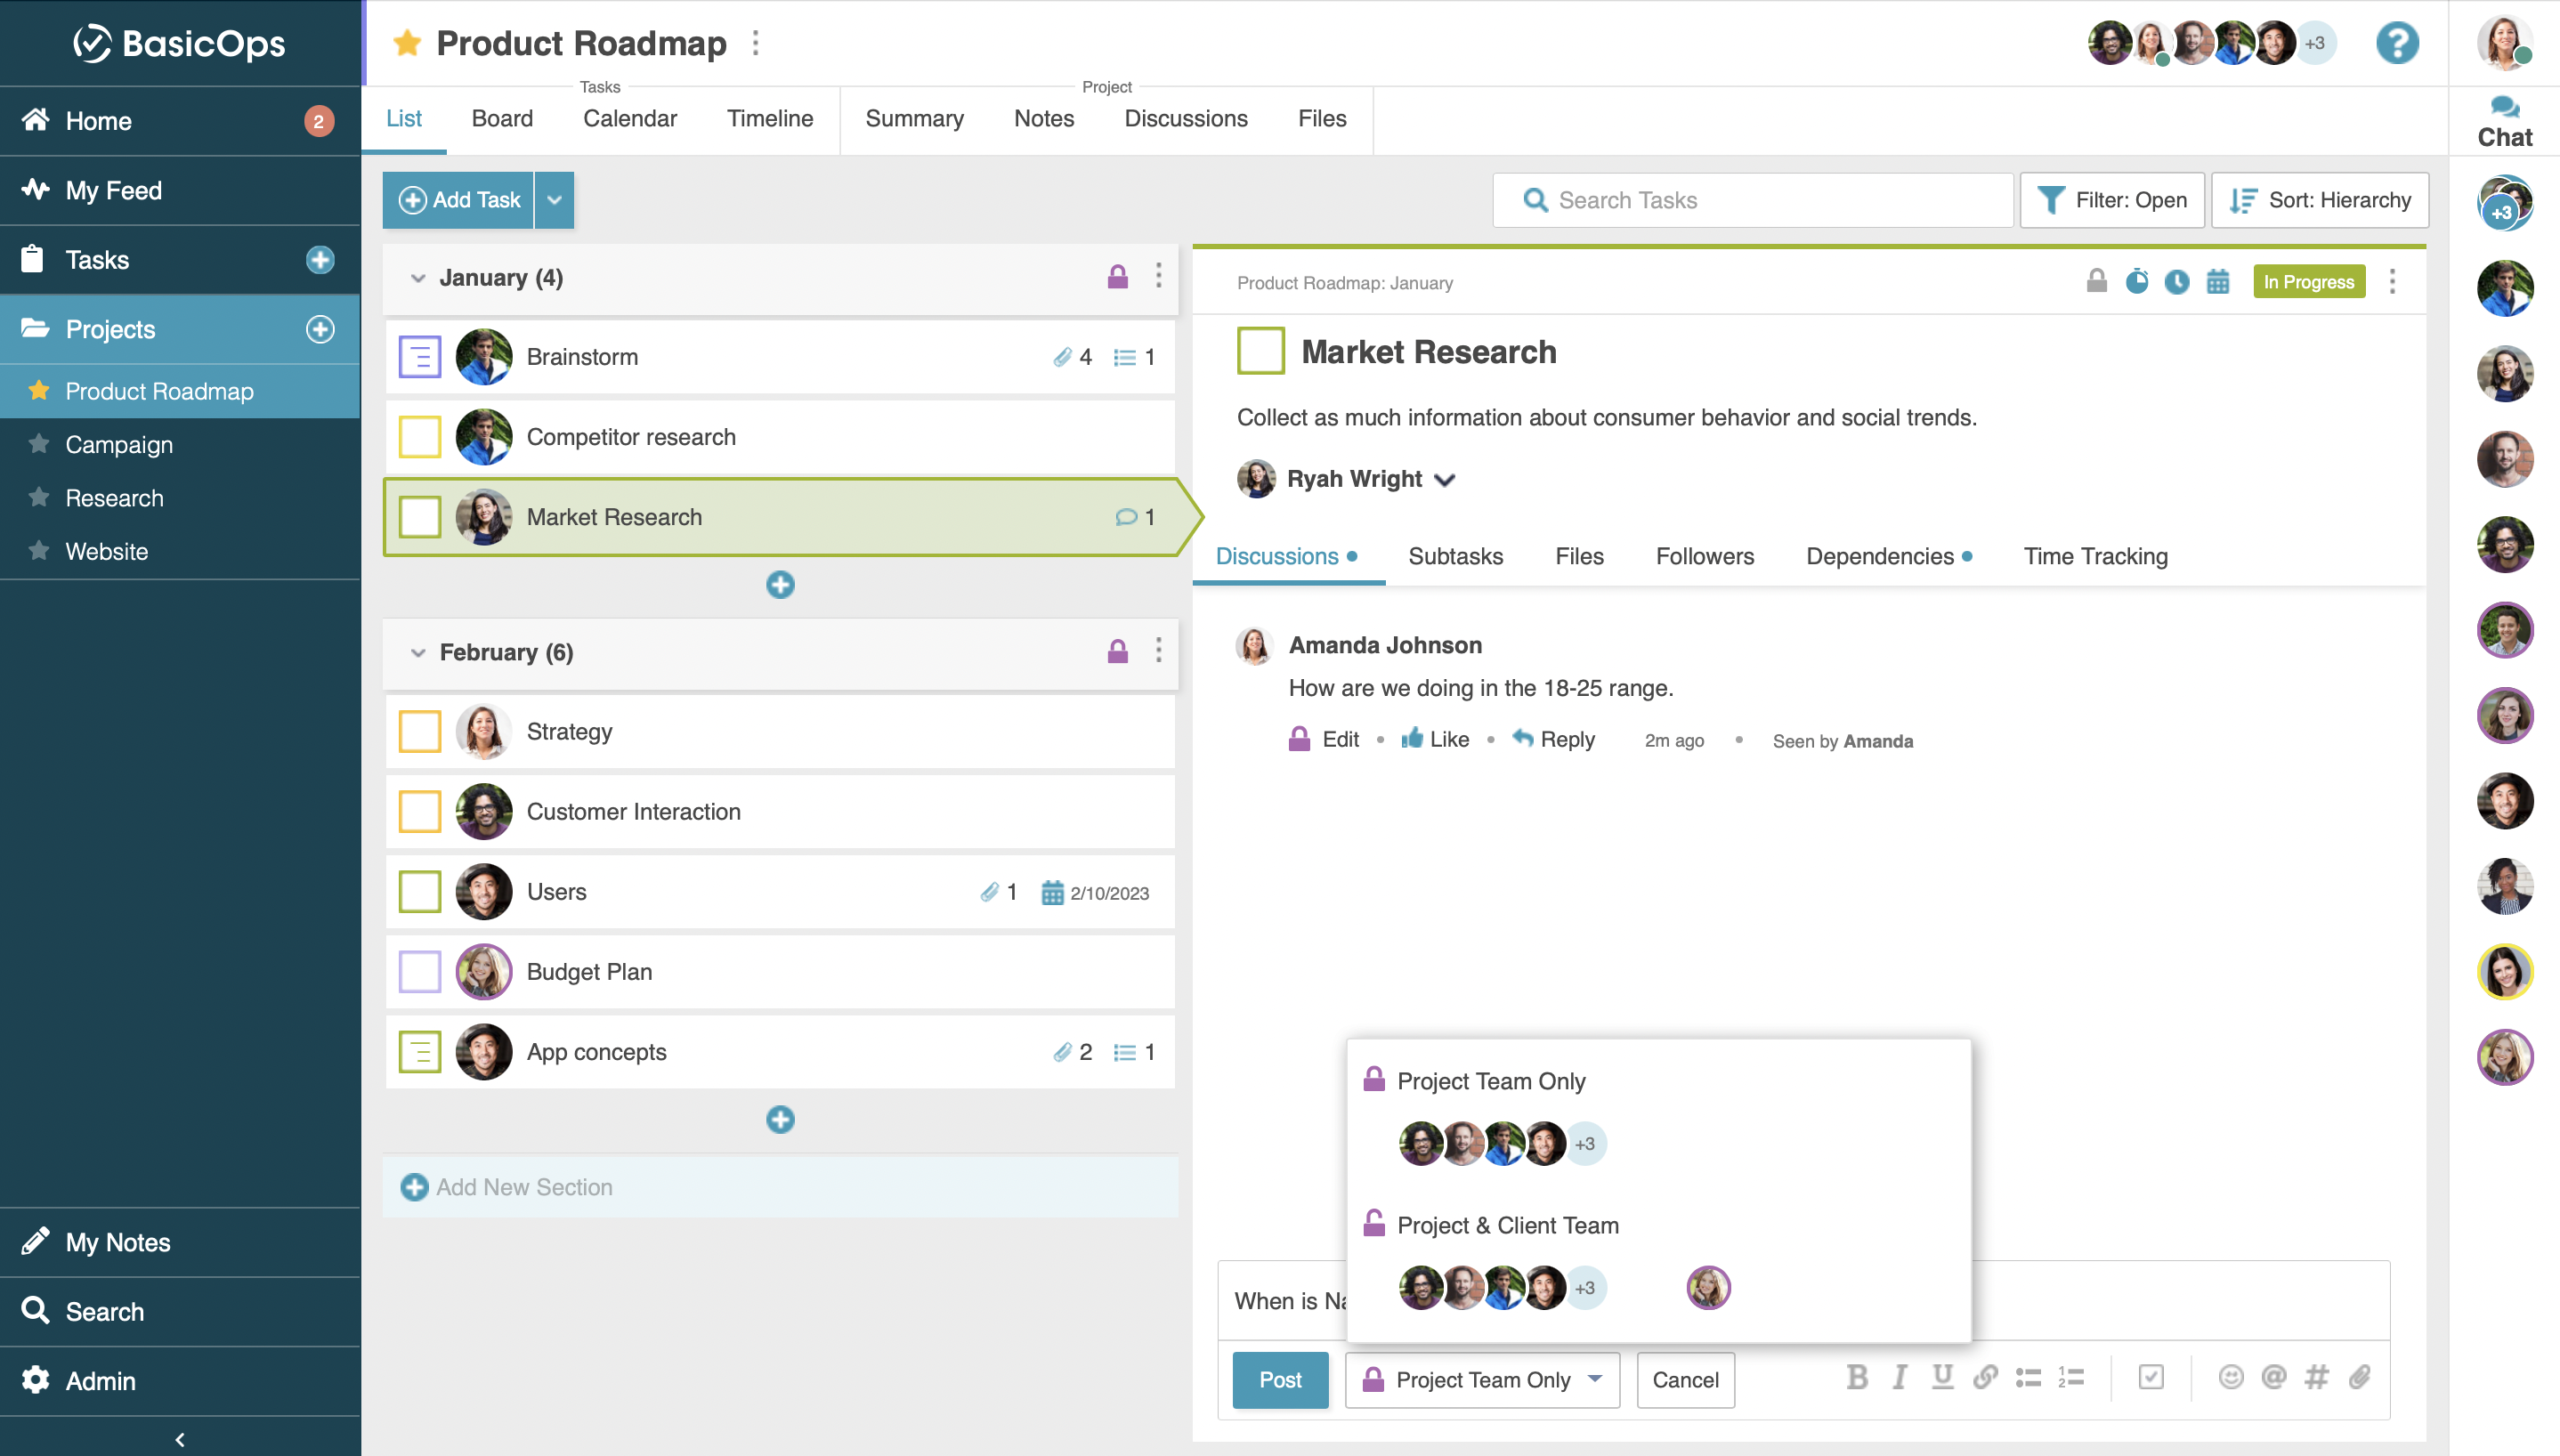Click Reply on Amanda Johnson's comment
Viewport: 2560px width, 1456px height.
point(1553,739)
